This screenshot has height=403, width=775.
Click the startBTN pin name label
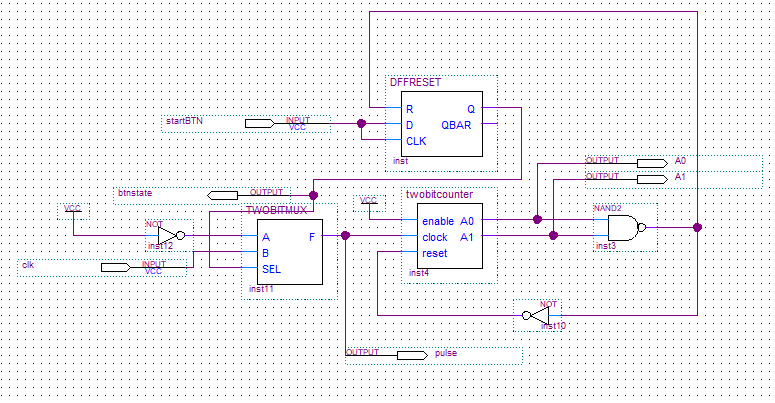[184, 122]
